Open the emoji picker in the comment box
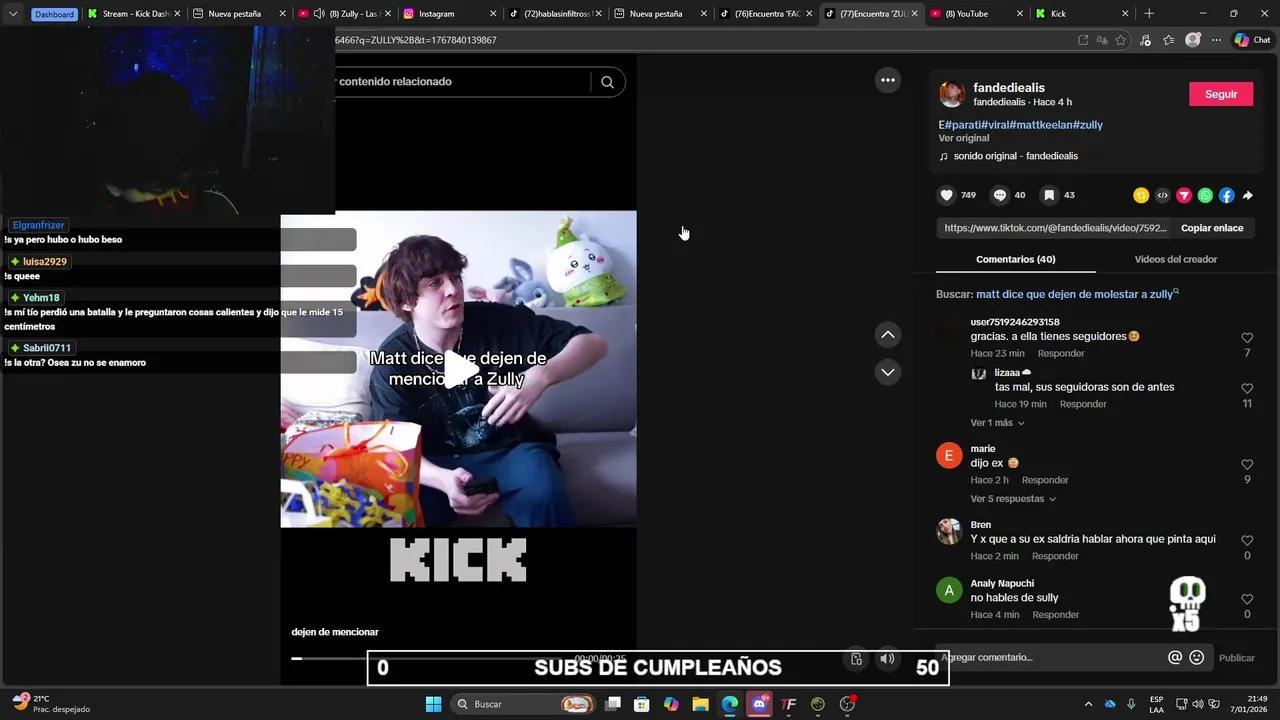1280x720 pixels. 1196,658
